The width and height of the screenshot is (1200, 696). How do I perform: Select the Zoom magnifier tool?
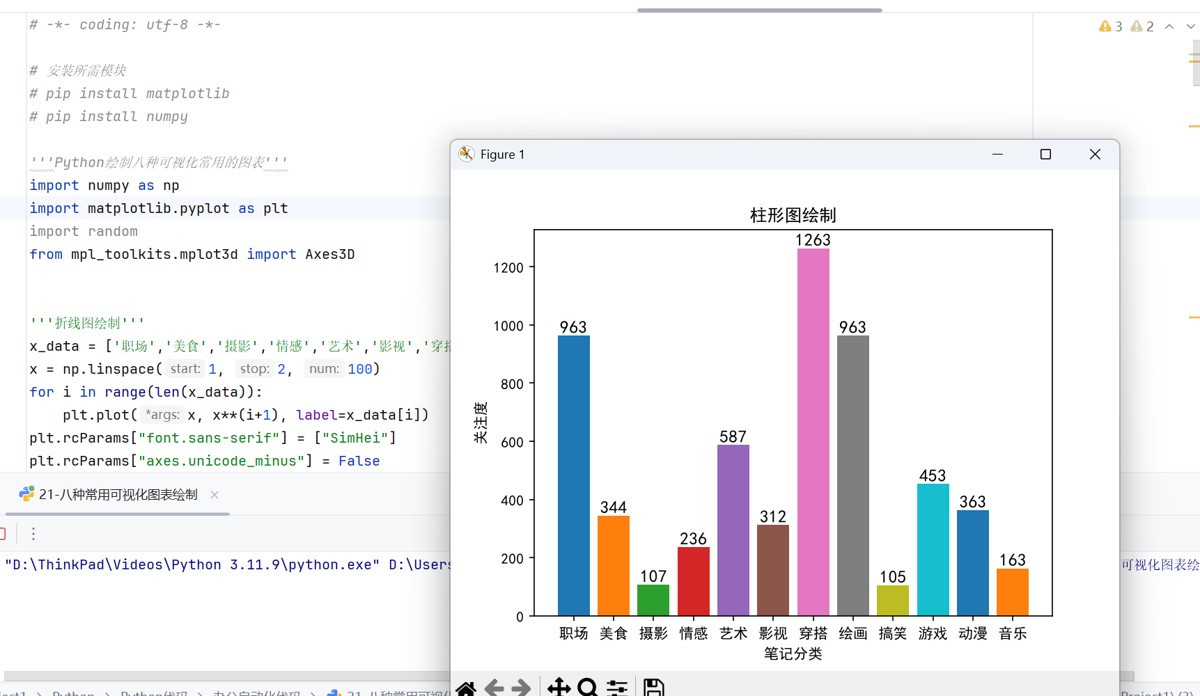[588, 687]
